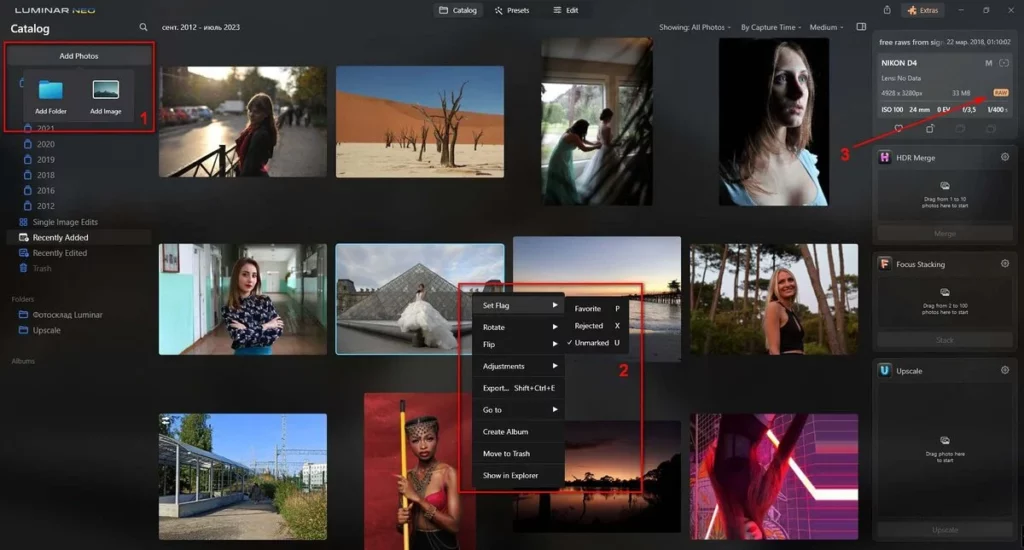The image size is (1024, 550).
Task: Choose Move to Trash menu entry
Action: tap(506, 453)
